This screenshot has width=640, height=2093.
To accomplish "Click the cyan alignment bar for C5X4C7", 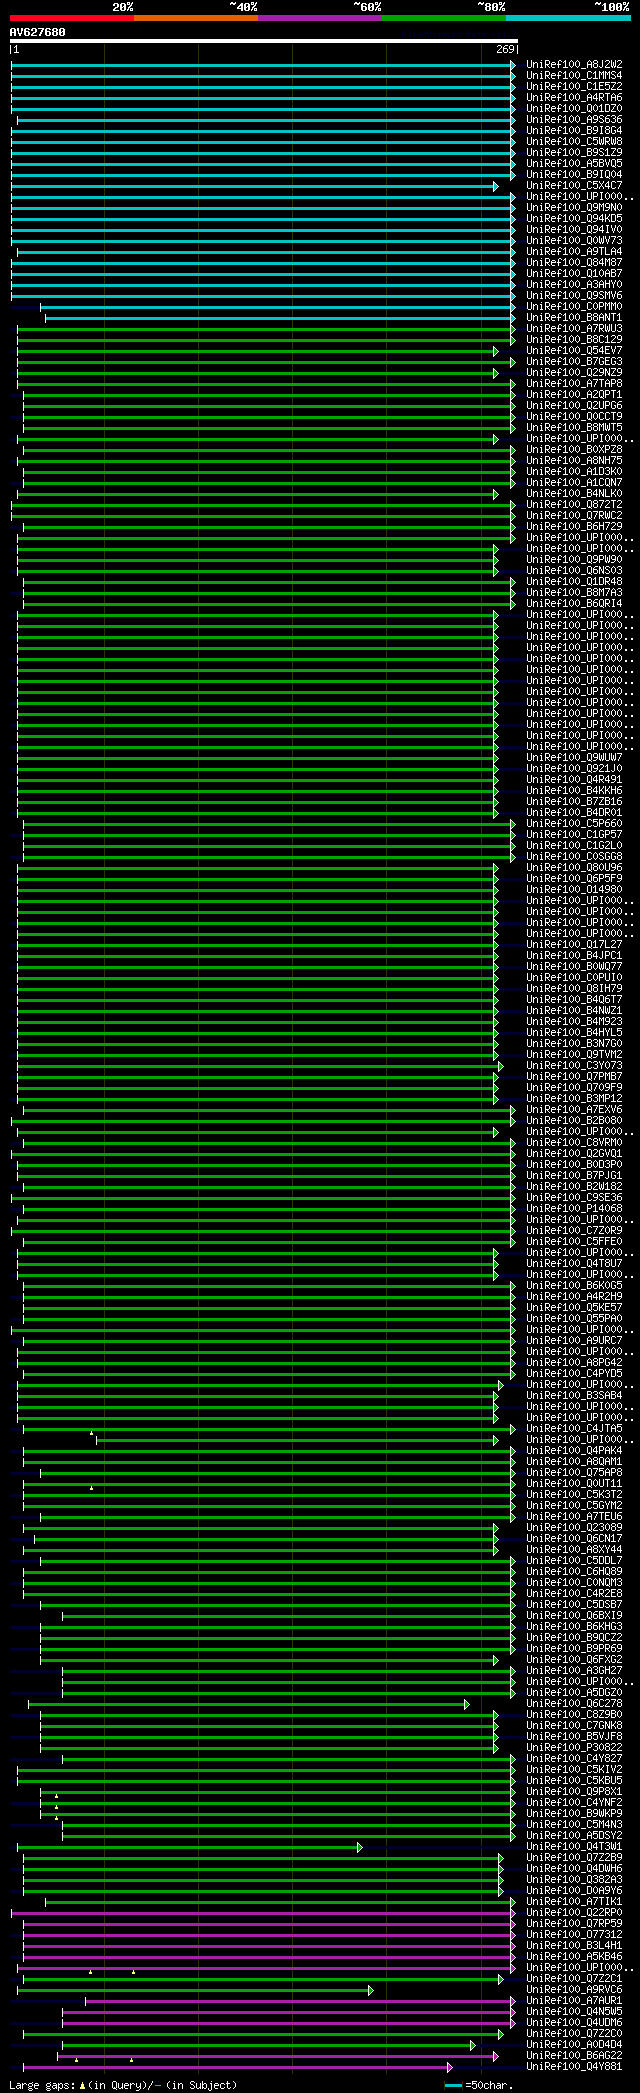I will pos(254,186).
